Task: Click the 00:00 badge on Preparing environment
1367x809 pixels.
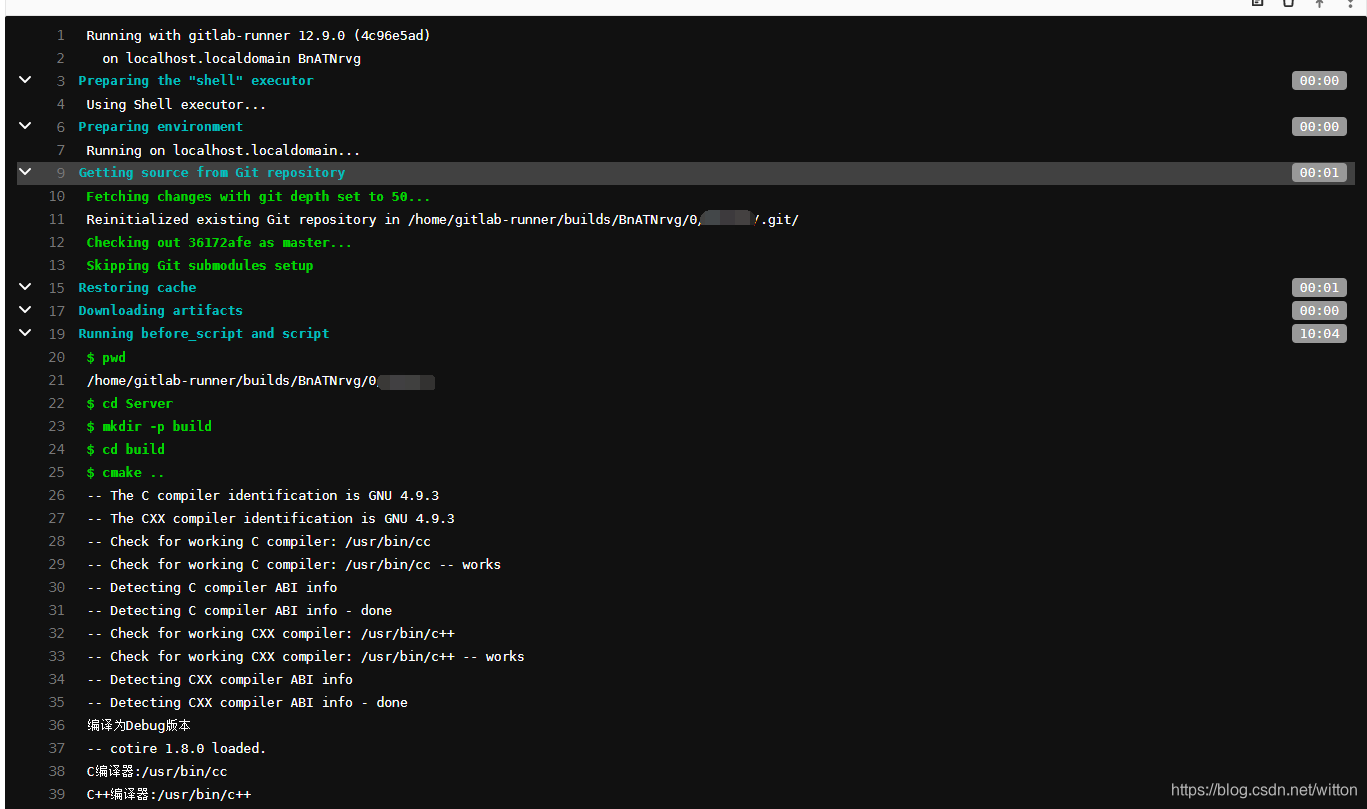Action: tap(1319, 127)
